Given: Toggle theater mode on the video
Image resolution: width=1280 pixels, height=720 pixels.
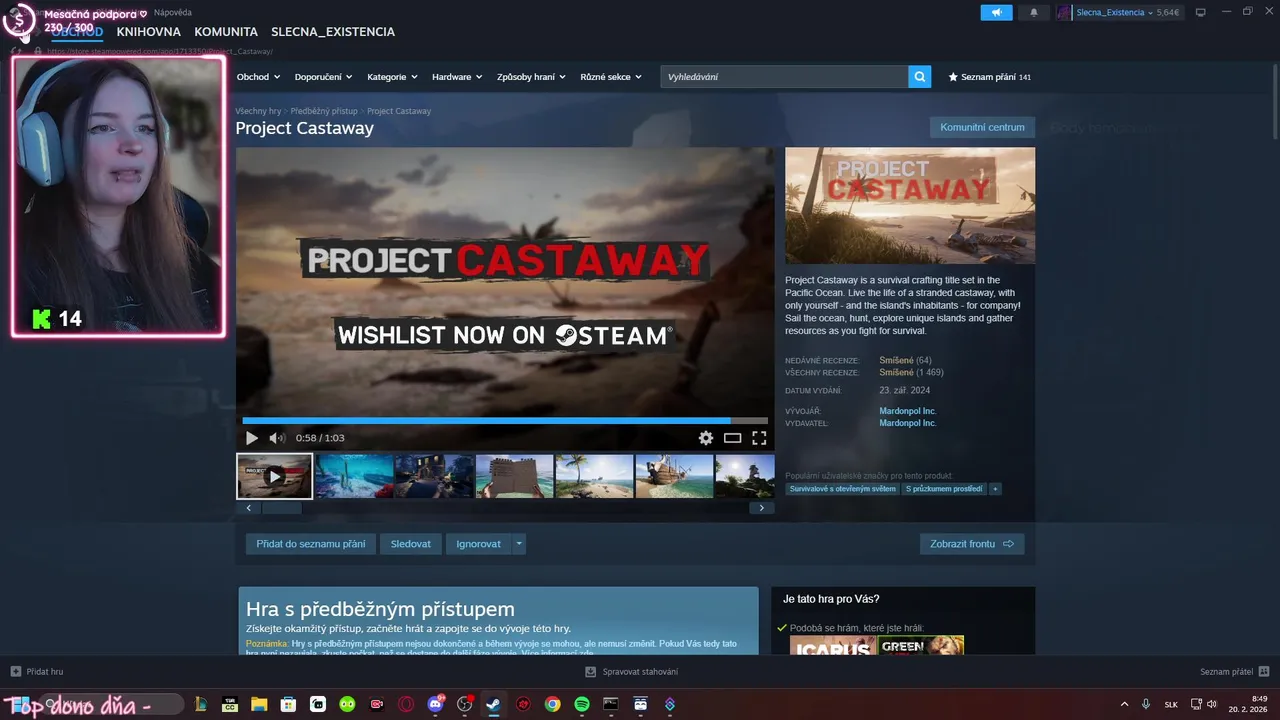Looking at the screenshot, I should pos(732,438).
